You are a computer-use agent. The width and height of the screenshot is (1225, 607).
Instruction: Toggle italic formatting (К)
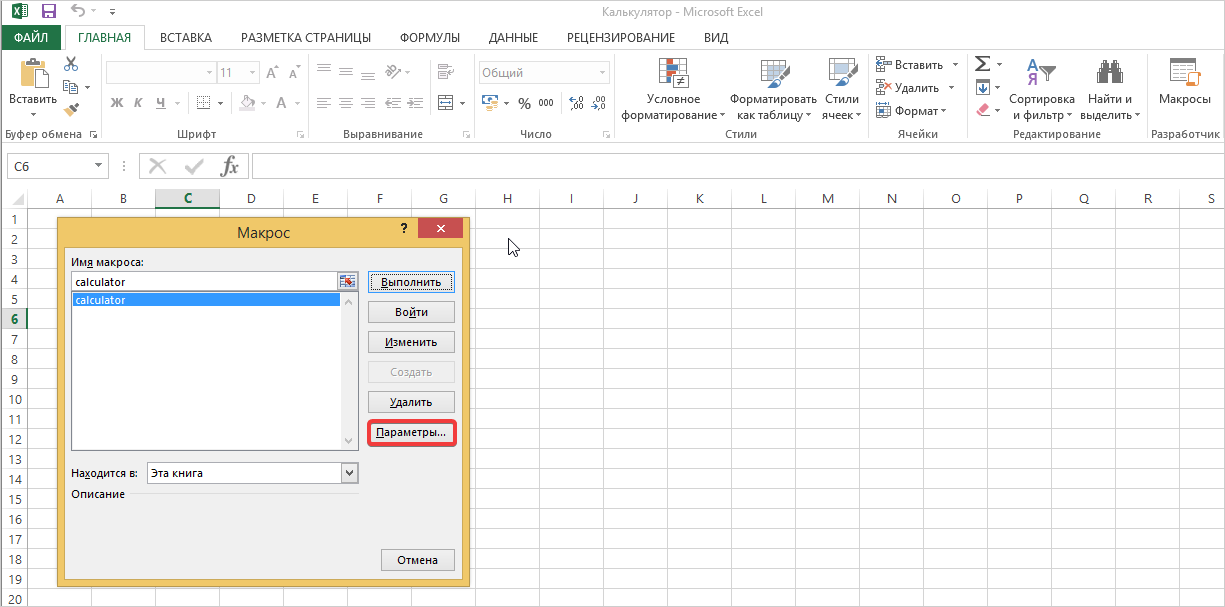click(138, 103)
